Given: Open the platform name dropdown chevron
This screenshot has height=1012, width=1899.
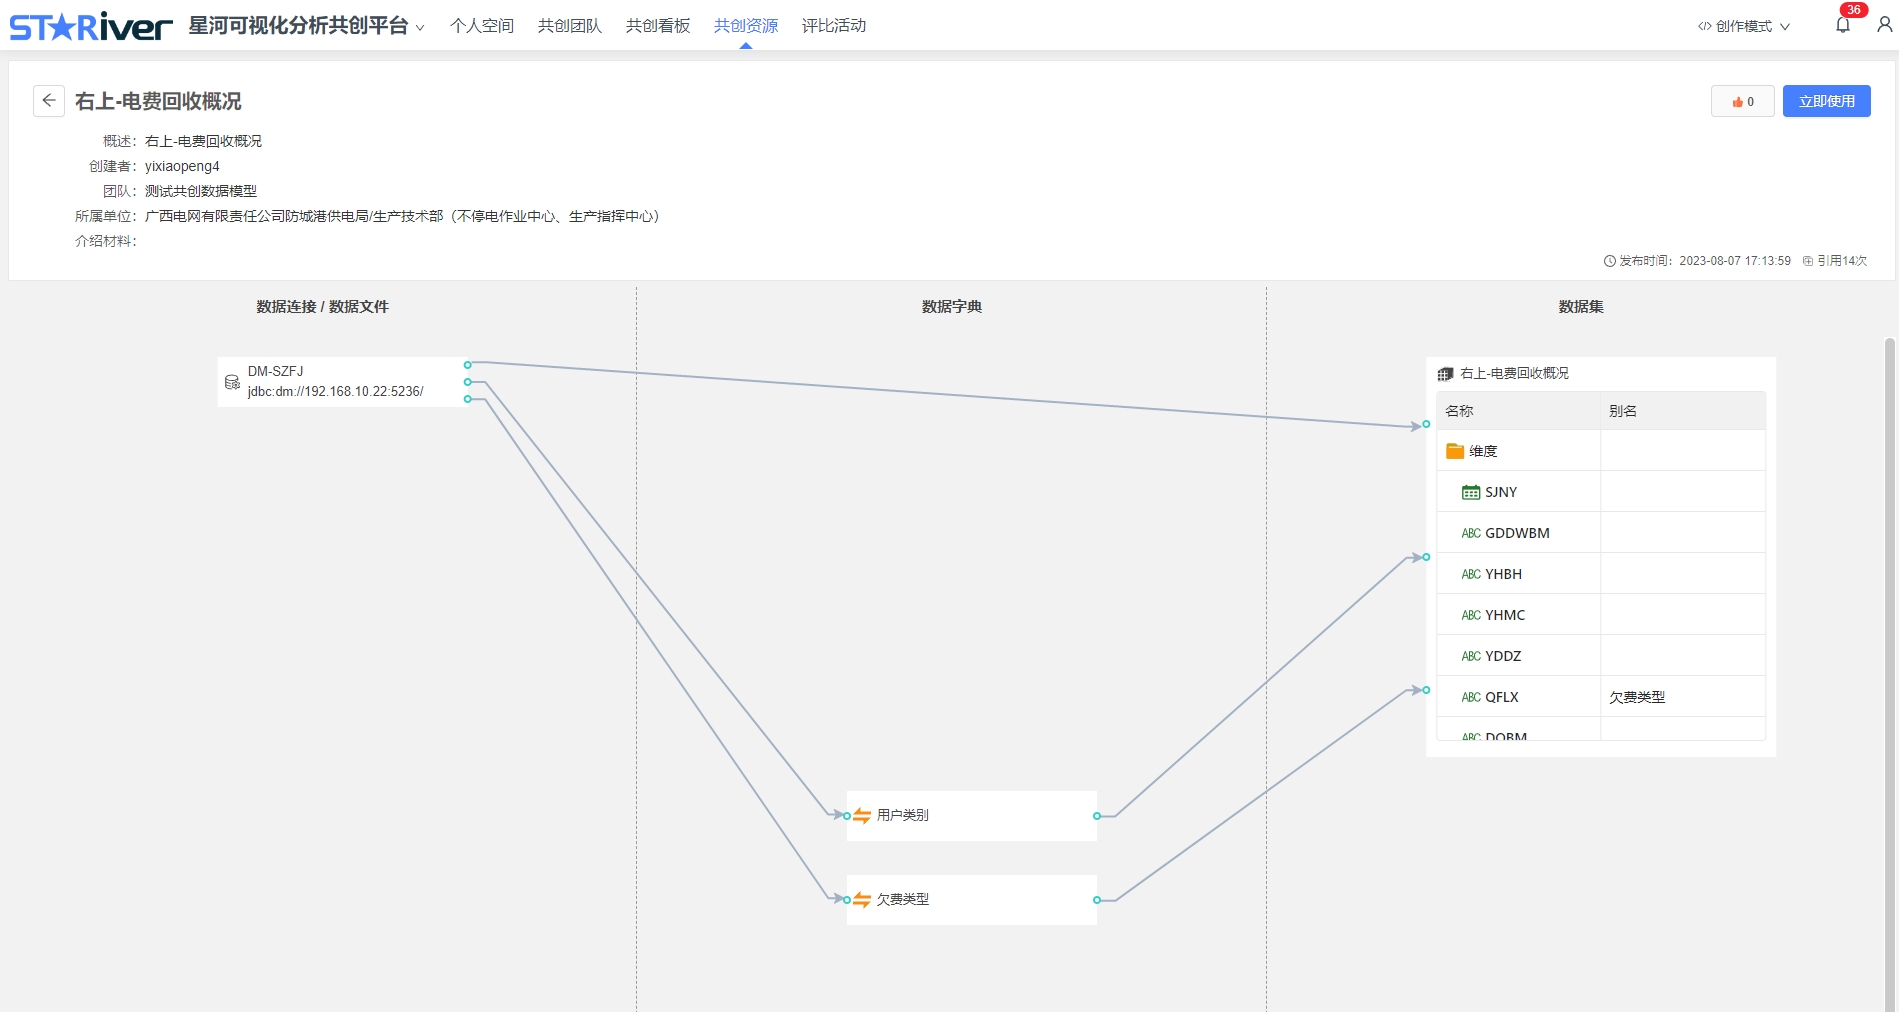Looking at the screenshot, I should [420, 28].
